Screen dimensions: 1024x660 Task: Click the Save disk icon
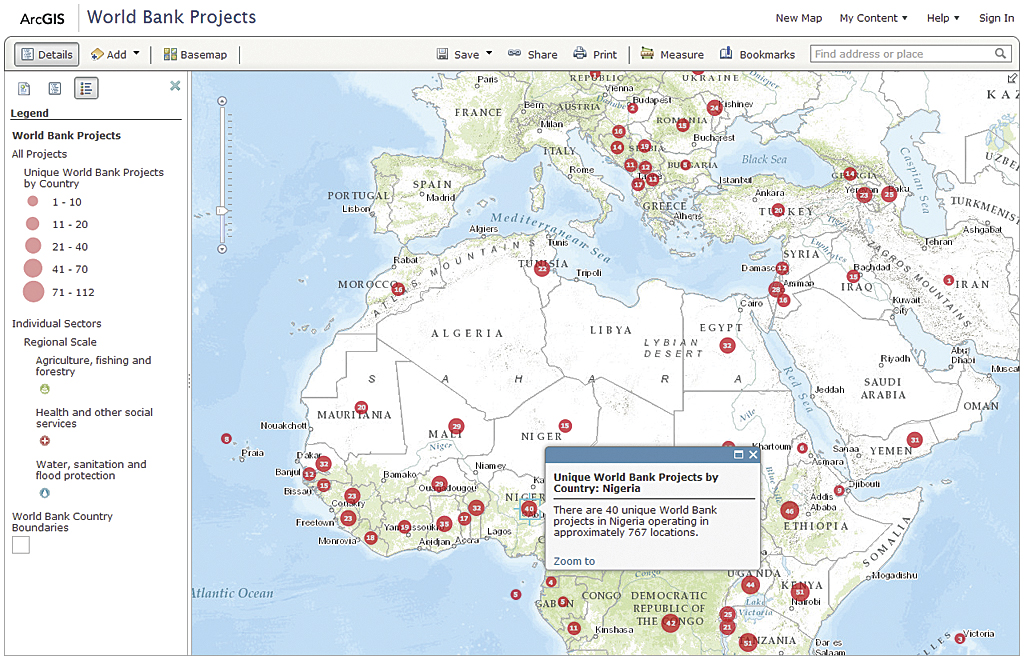(443, 54)
